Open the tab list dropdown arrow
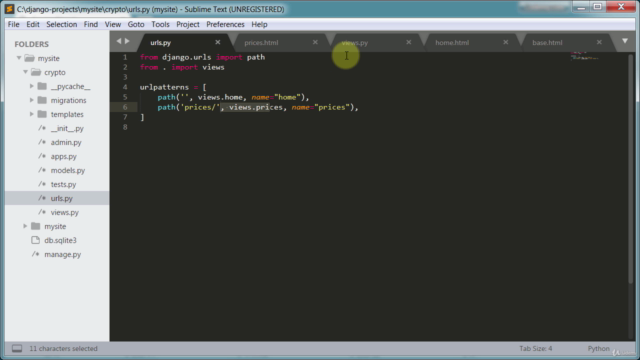 (x=625, y=41)
